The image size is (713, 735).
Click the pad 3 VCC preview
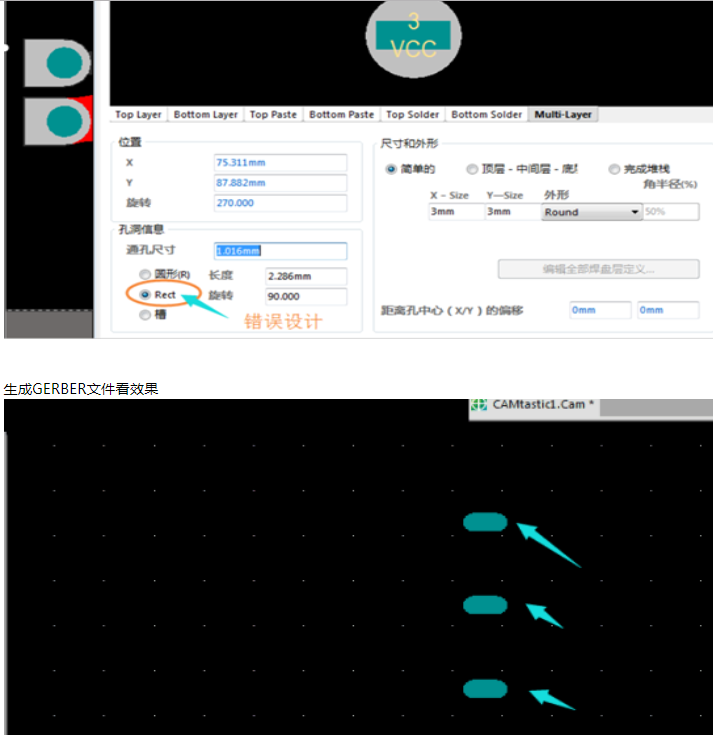coord(414,38)
